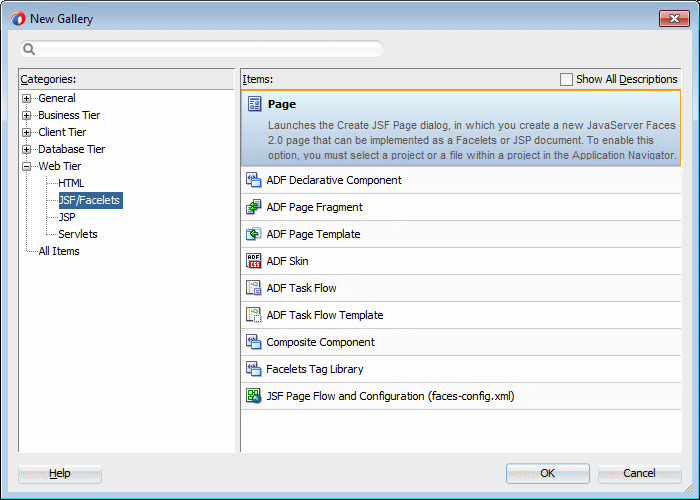
Task: Click the New Gallery title bar application icon
Action: tap(18, 19)
